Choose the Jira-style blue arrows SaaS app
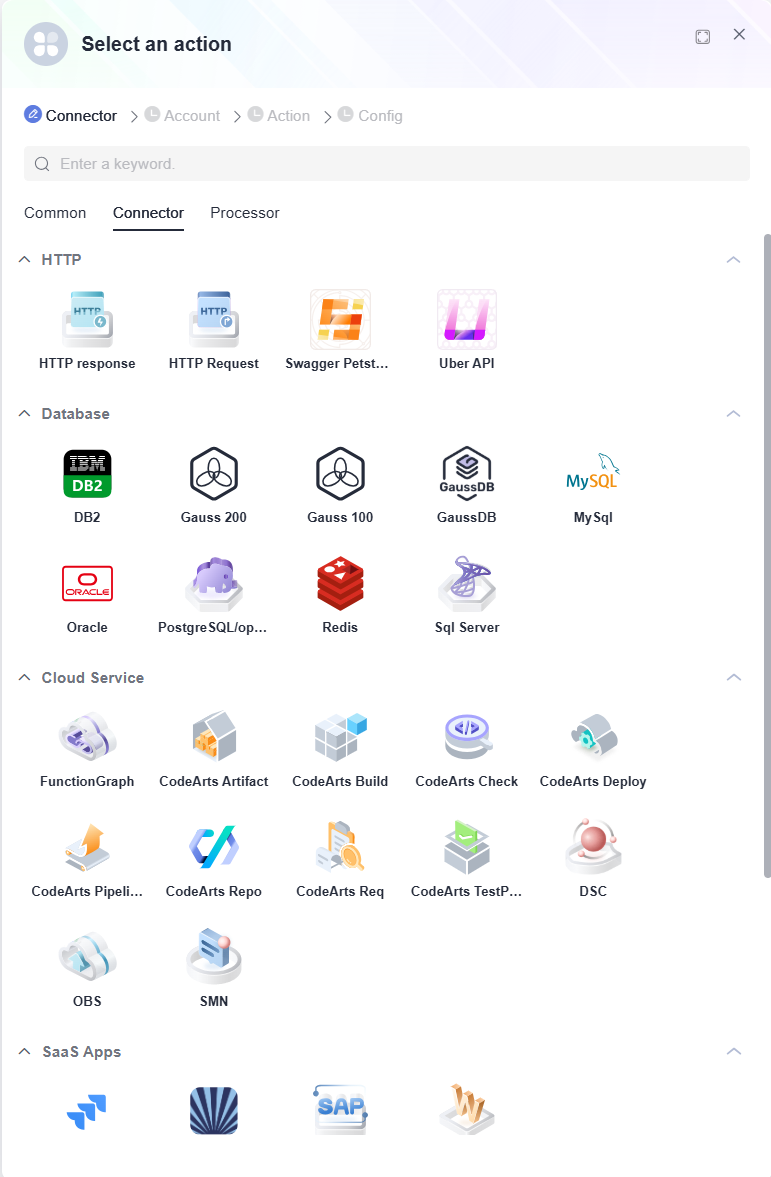The width and height of the screenshot is (771, 1177). (87, 1111)
